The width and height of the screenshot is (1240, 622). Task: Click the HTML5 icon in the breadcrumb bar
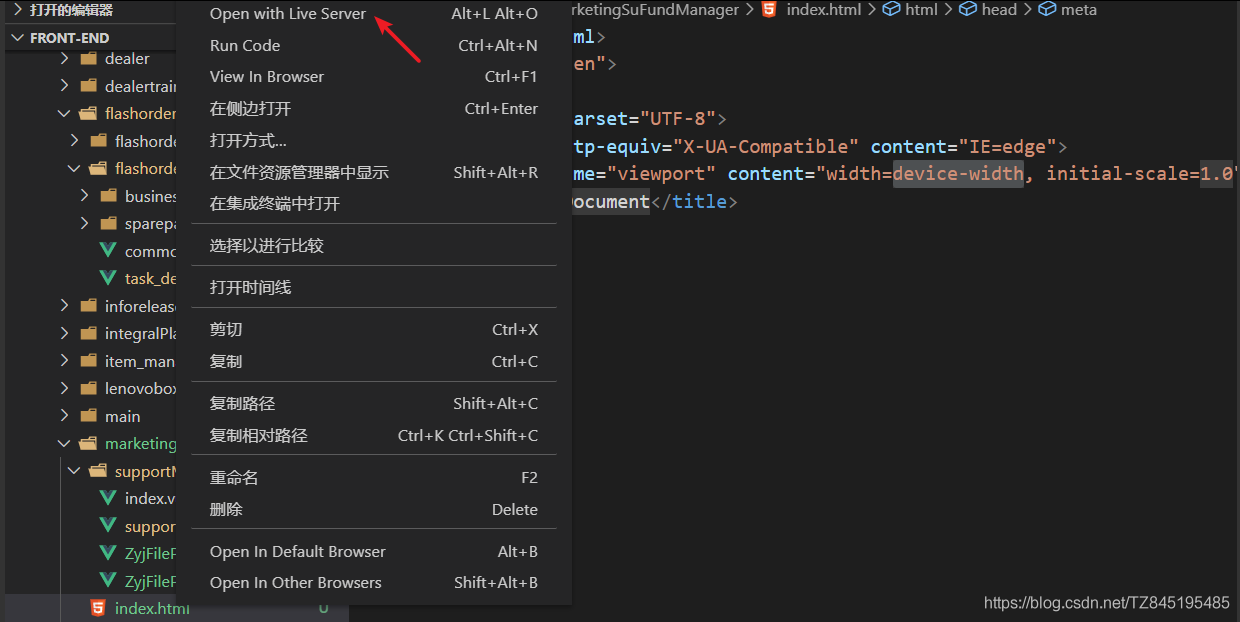point(768,10)
